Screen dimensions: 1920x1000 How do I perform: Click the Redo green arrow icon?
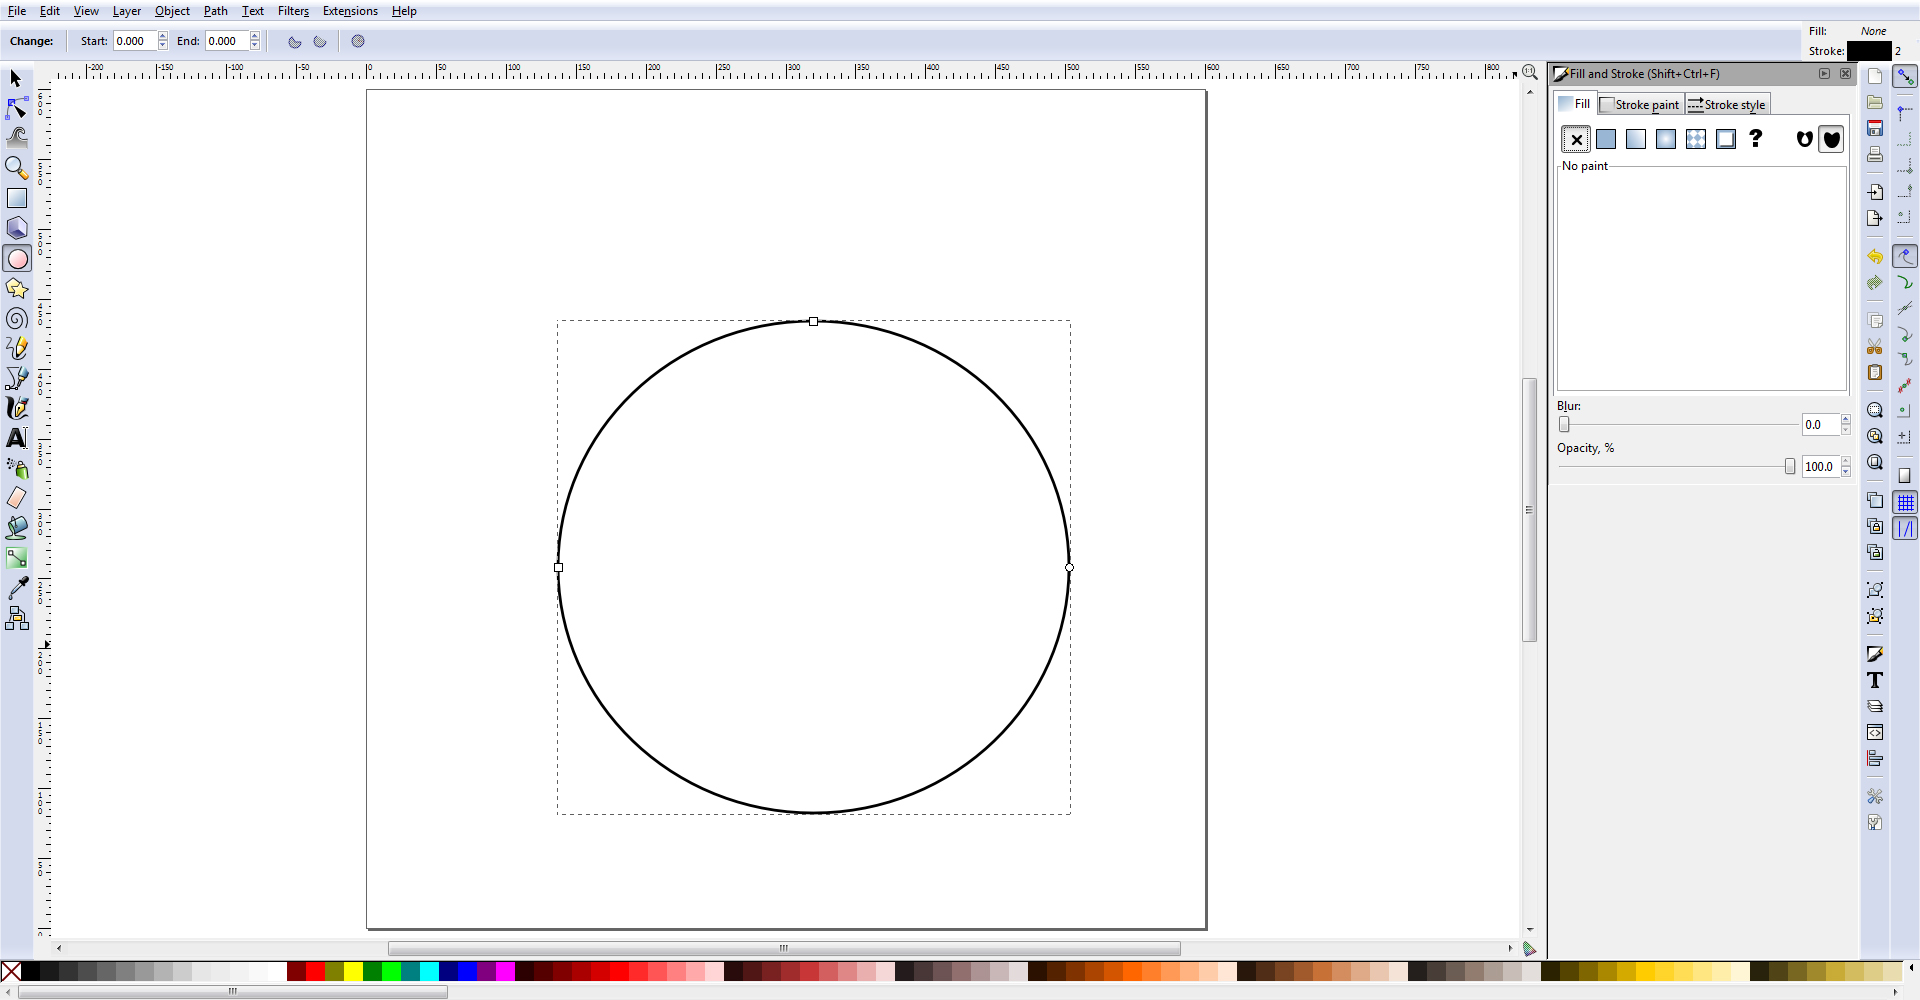pyautogui.click(x=1875, y=283)
